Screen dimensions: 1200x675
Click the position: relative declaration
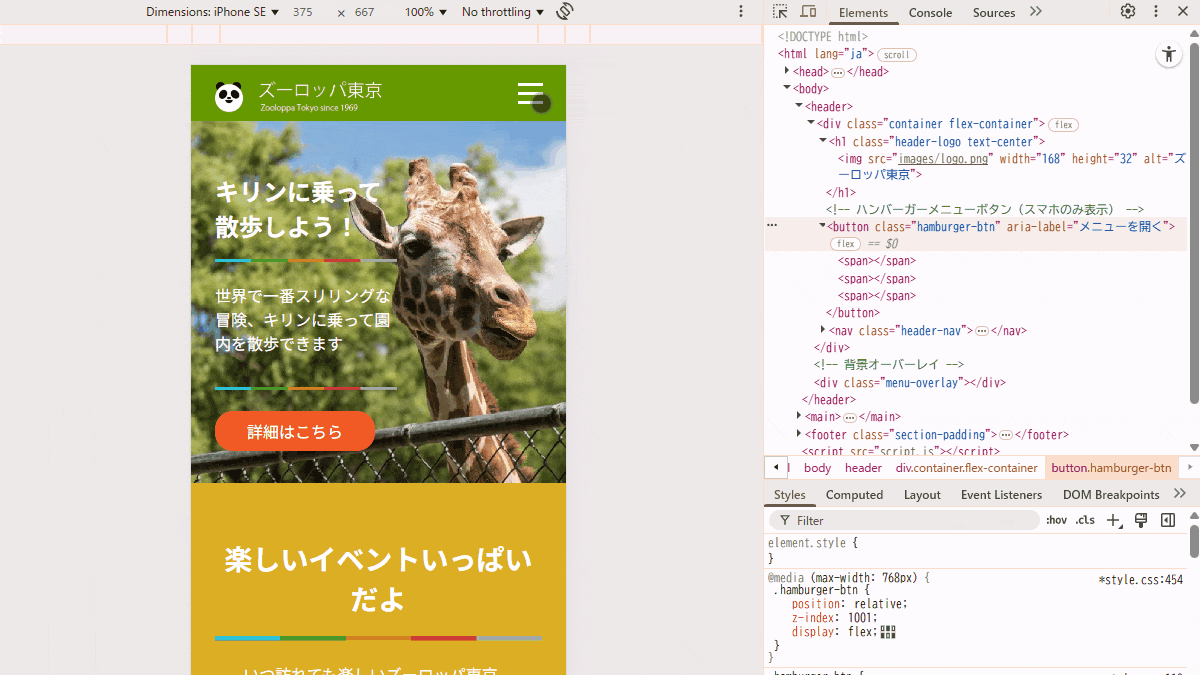[850, 603]
